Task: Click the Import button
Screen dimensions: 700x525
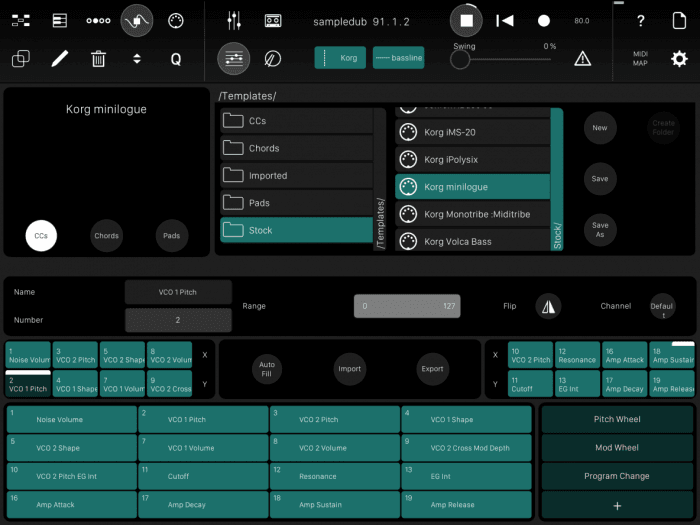Action: point(349,369)
